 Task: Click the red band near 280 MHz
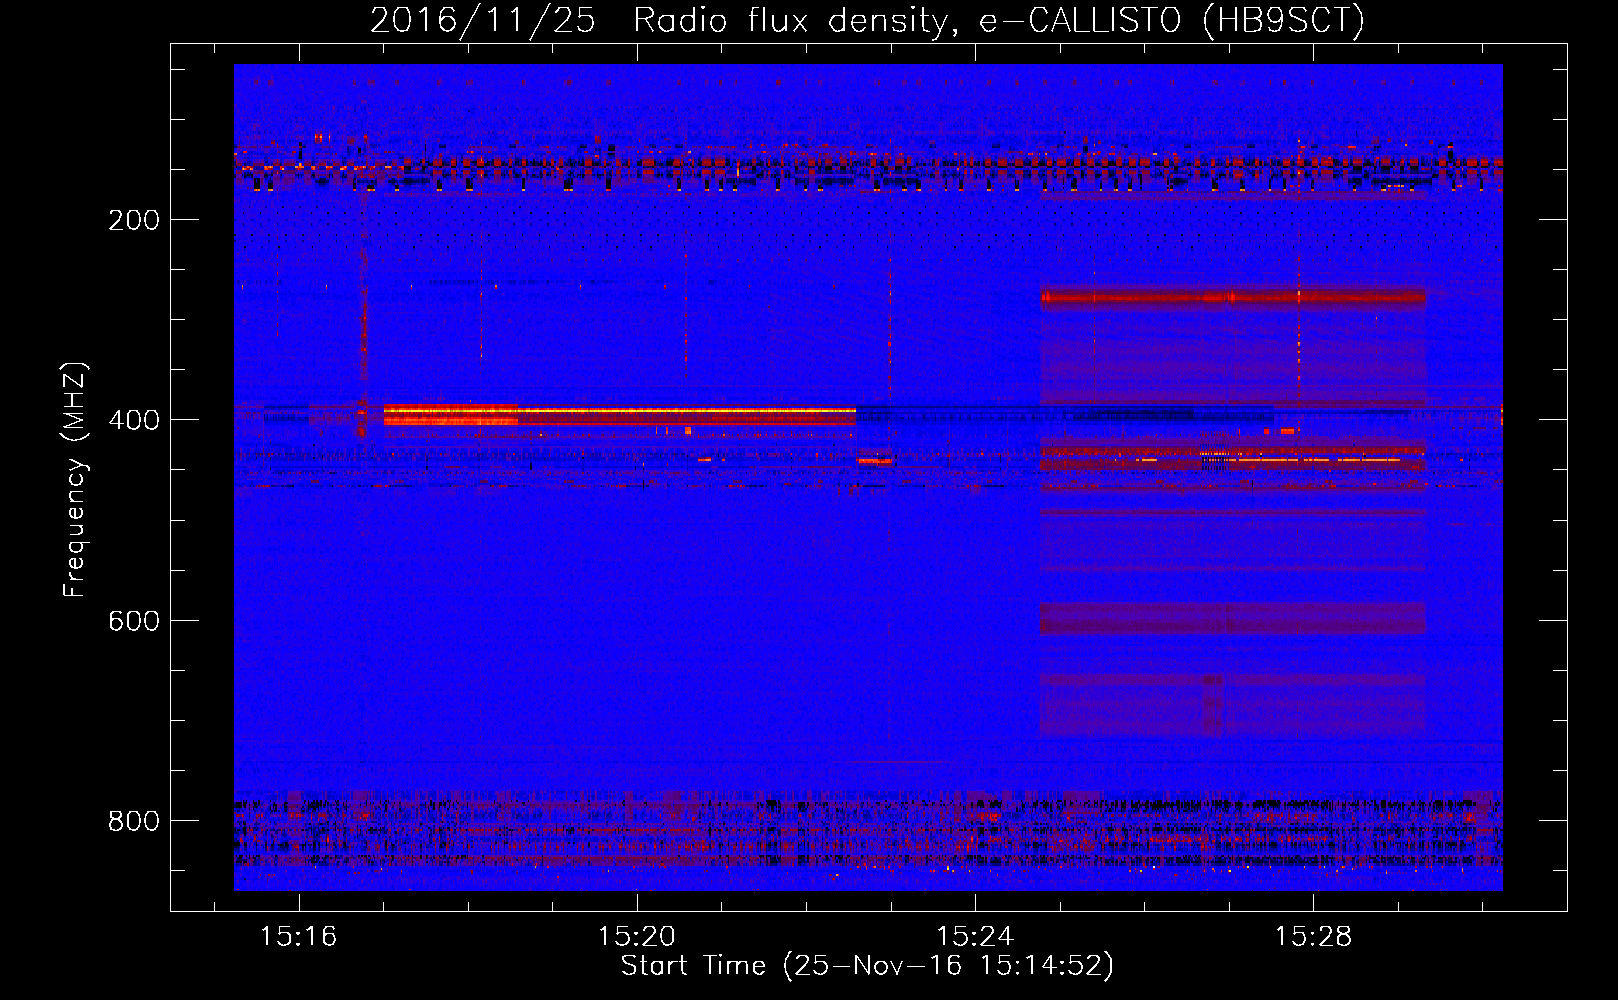pyautogui.click(x=1232, y=297)
